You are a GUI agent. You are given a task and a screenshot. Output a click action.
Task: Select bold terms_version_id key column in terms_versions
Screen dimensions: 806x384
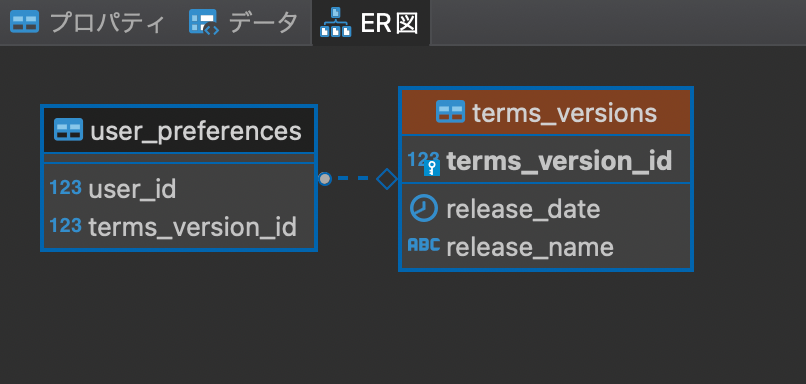point(546,161)
